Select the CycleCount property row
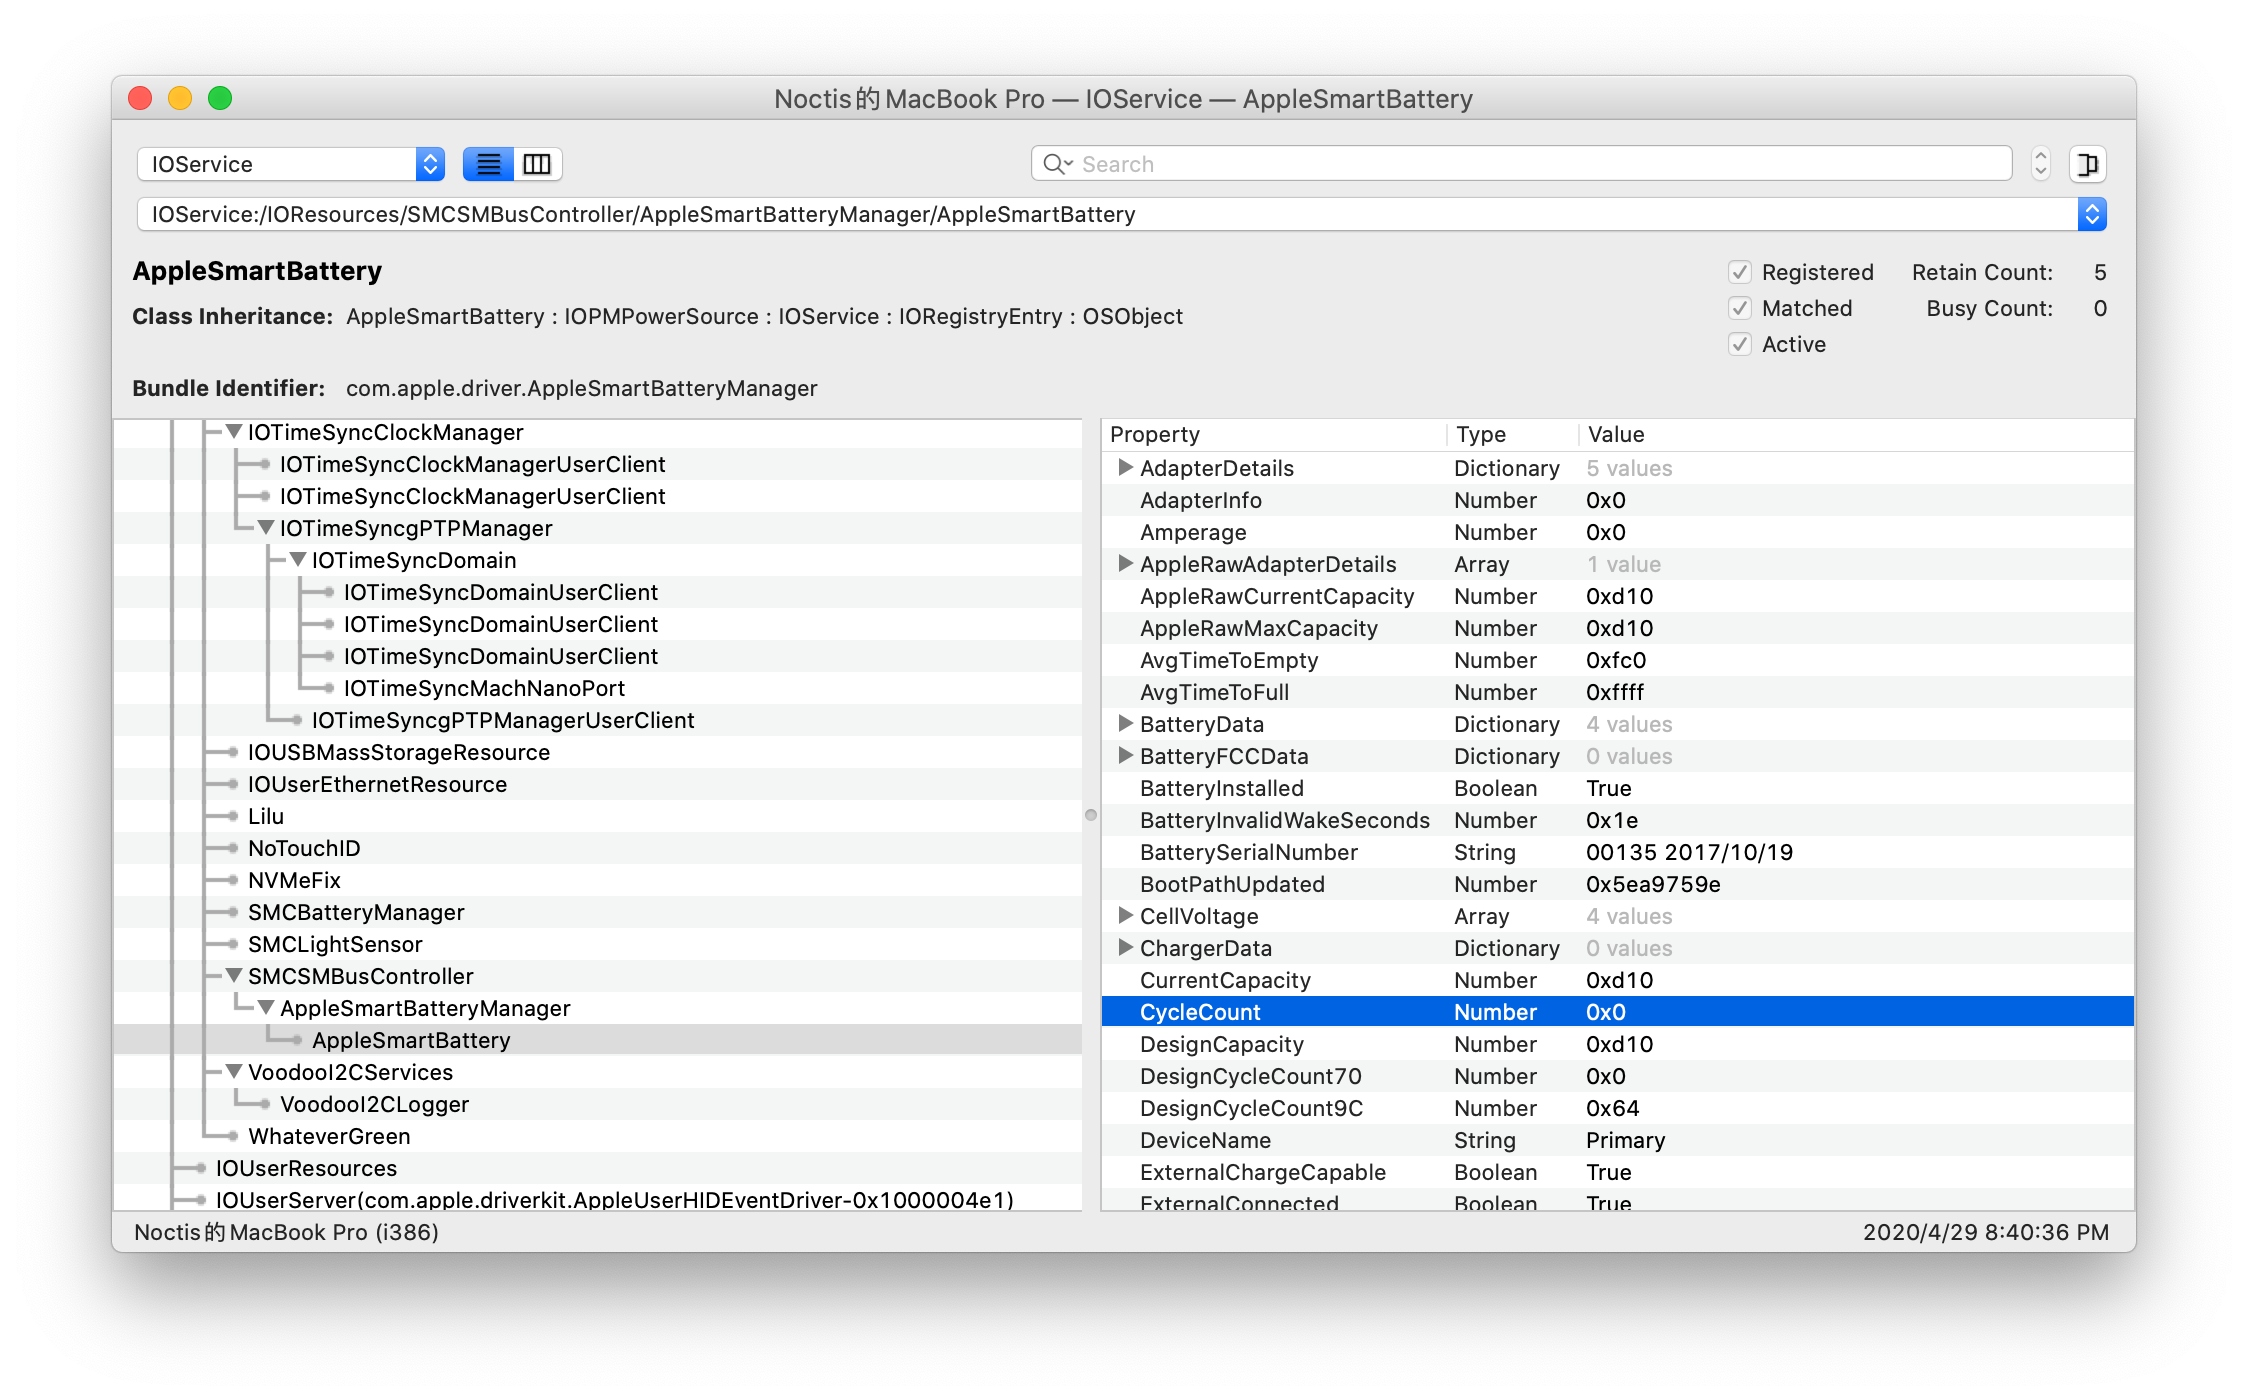Screen dimensions: 2248x1400 coord(1300,1012)
